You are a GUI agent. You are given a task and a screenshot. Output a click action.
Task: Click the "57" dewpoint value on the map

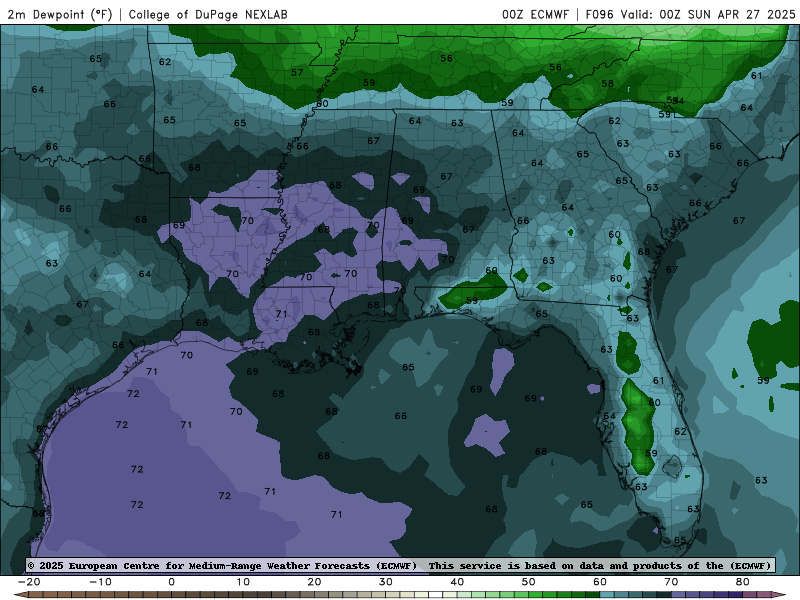click(297, 72)
